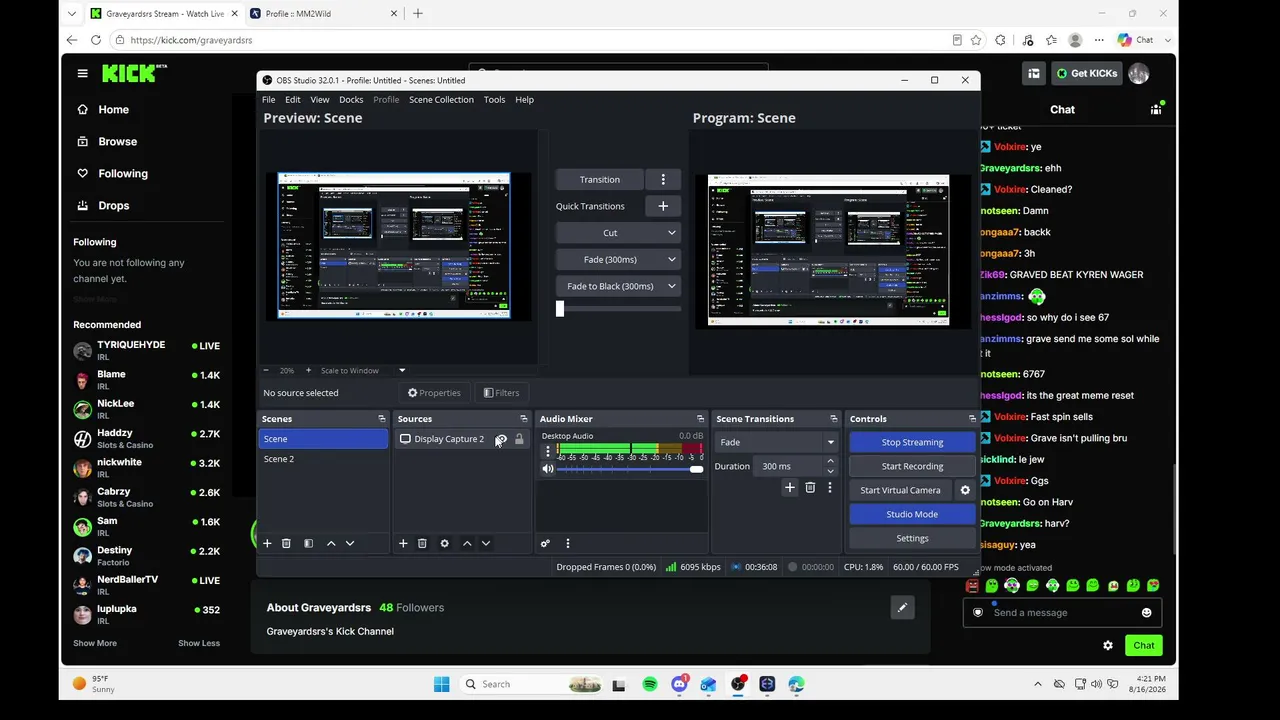
Task: Configure virtual camera with the gear icon
Action: pyautogui.click(x=965, y=490)
